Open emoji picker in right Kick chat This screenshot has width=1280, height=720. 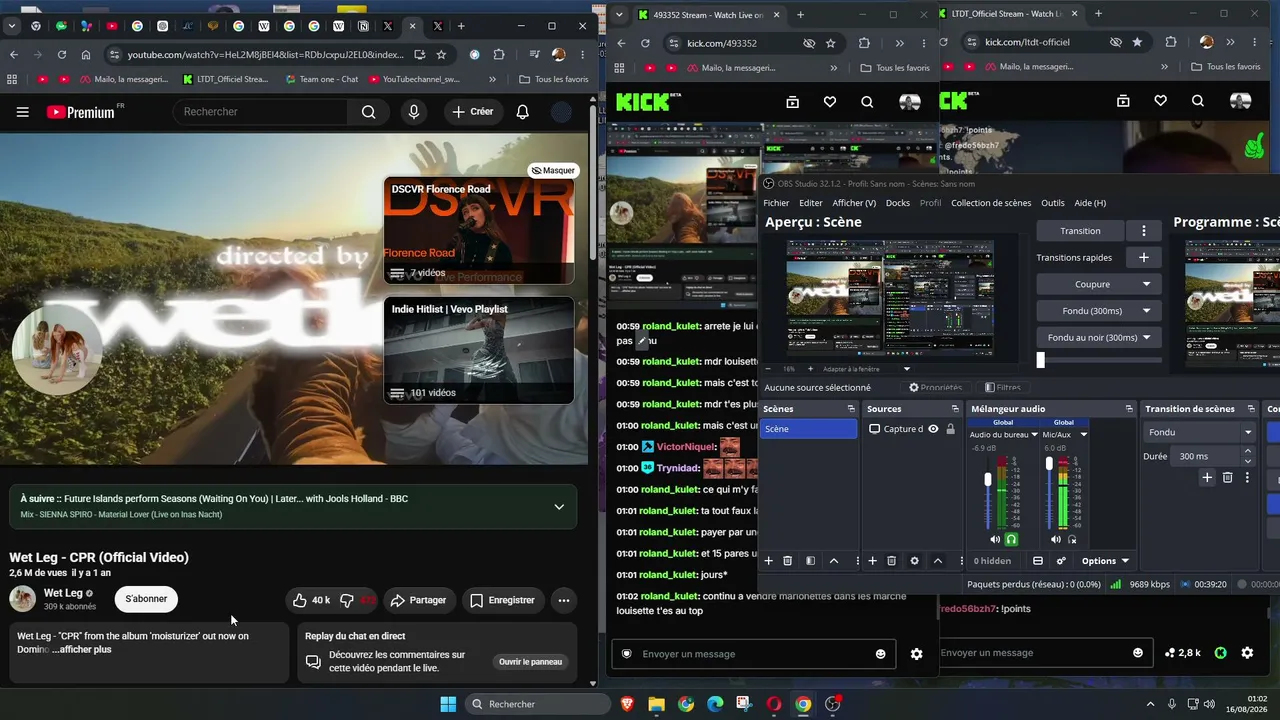point(1138,653)
